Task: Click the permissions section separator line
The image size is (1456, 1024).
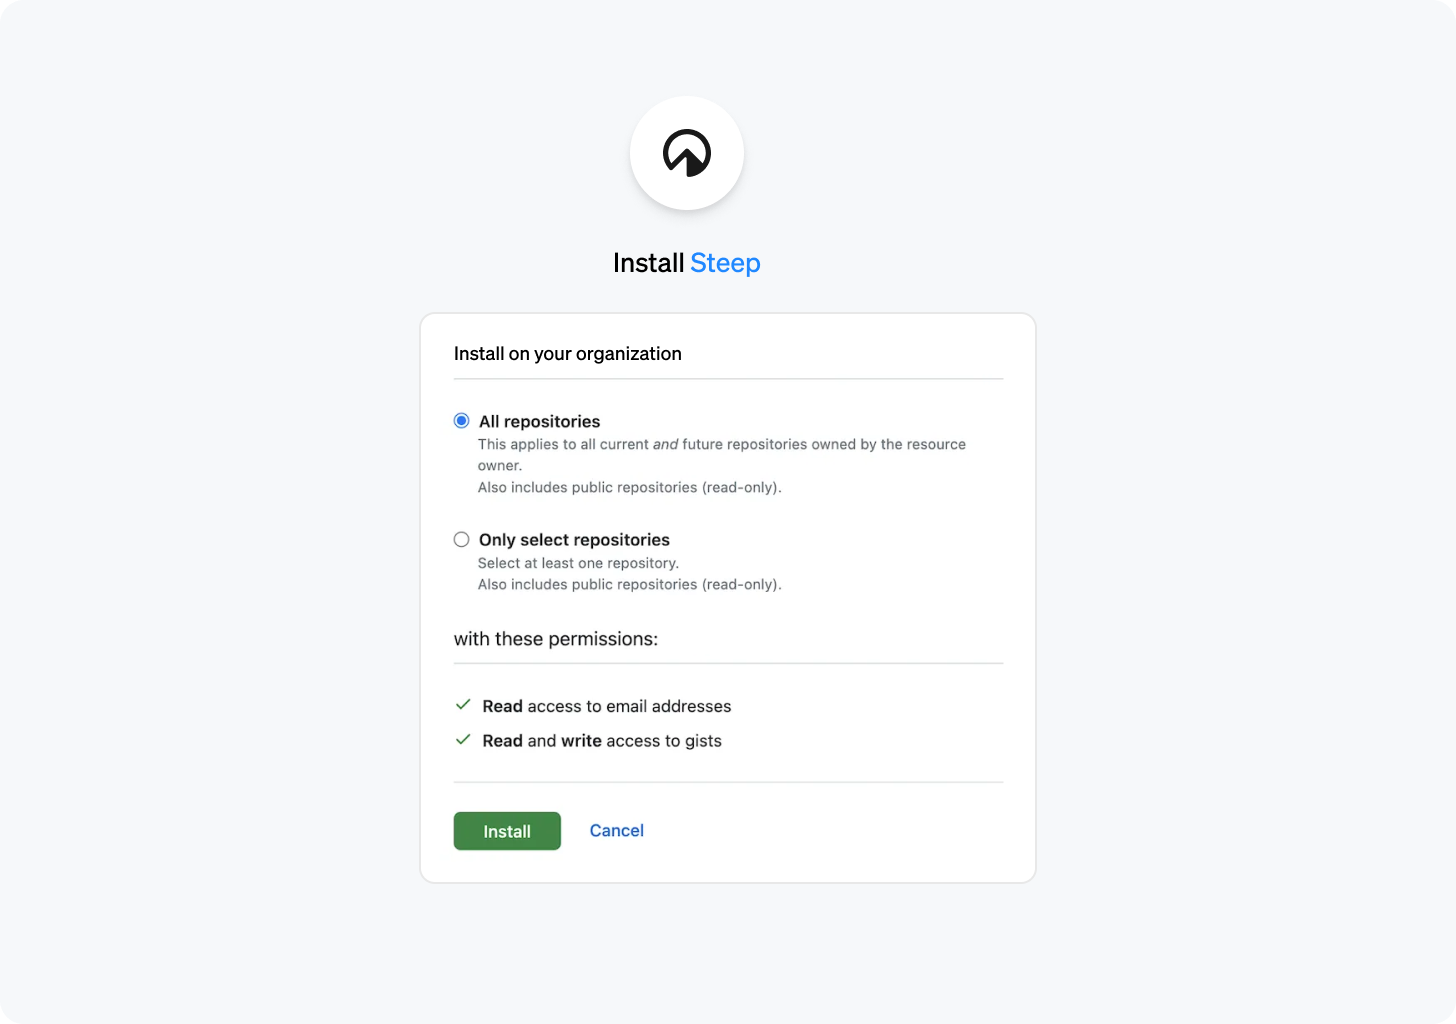Action: tap(728, 662)
